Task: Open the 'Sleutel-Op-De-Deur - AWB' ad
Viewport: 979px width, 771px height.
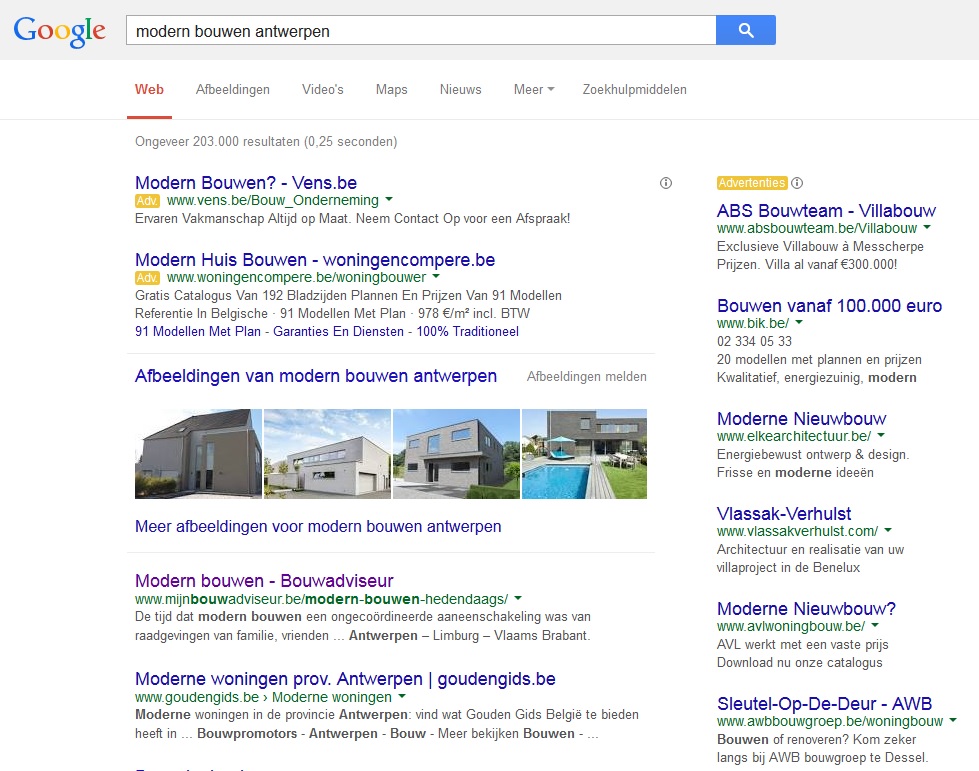Action: coord(824,704)
